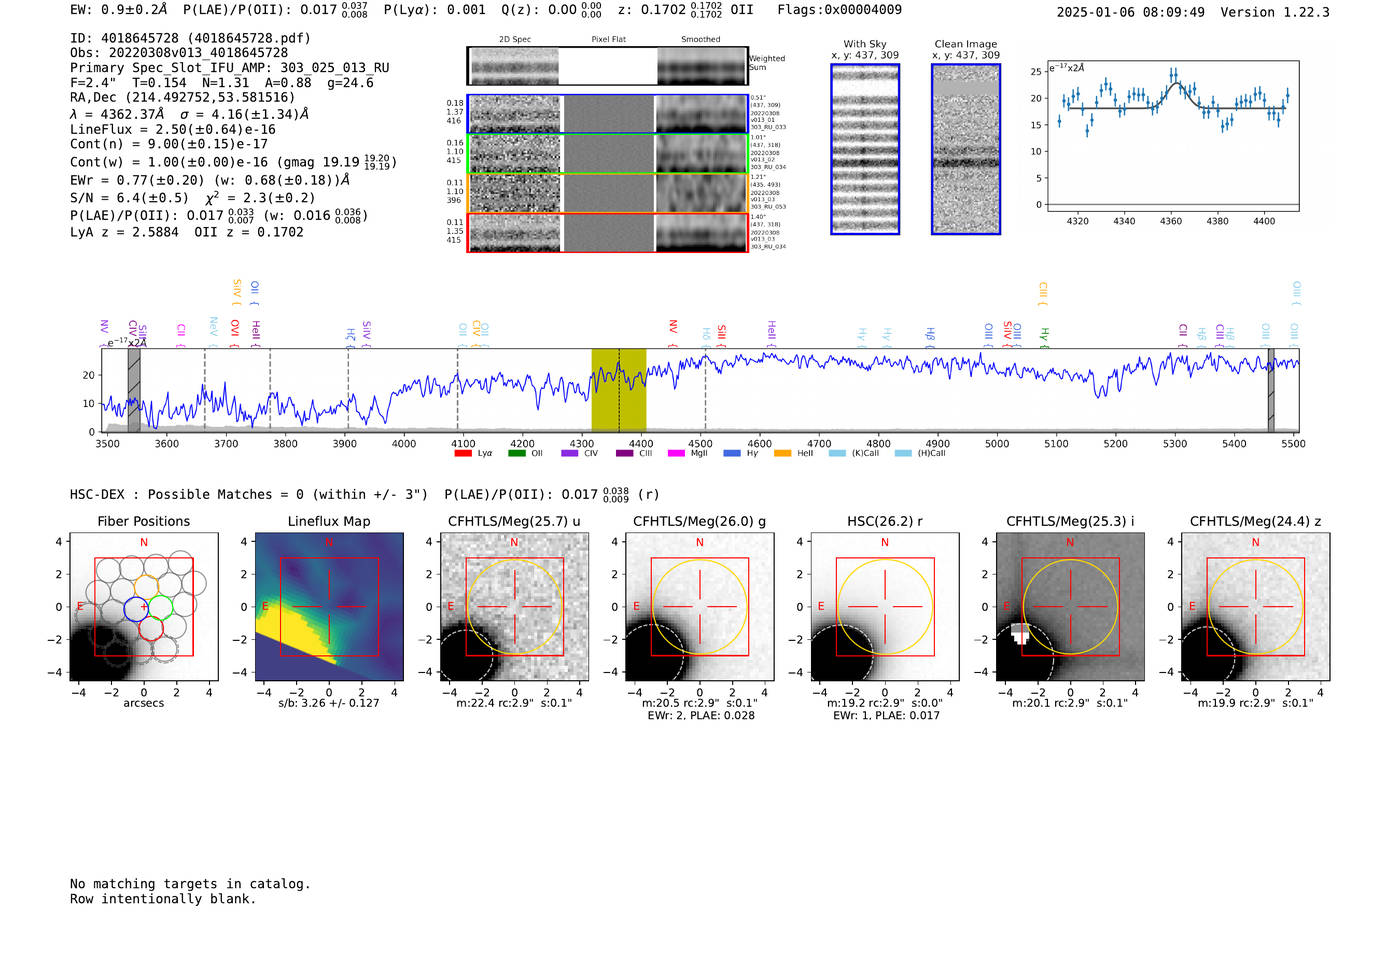The width and height of the screenshot is (1400, 953).
Task: Click the hatched gray band near 3550 Å
Action: (134, 390)
